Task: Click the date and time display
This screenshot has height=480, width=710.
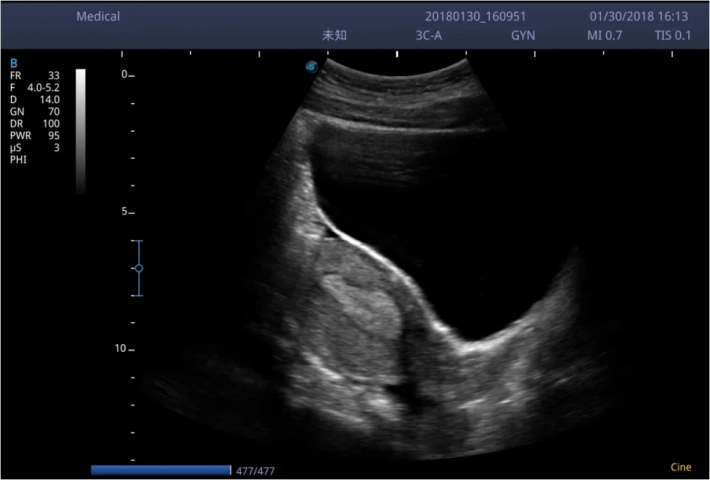Action: pyautogui.click(x=638, y=17)
